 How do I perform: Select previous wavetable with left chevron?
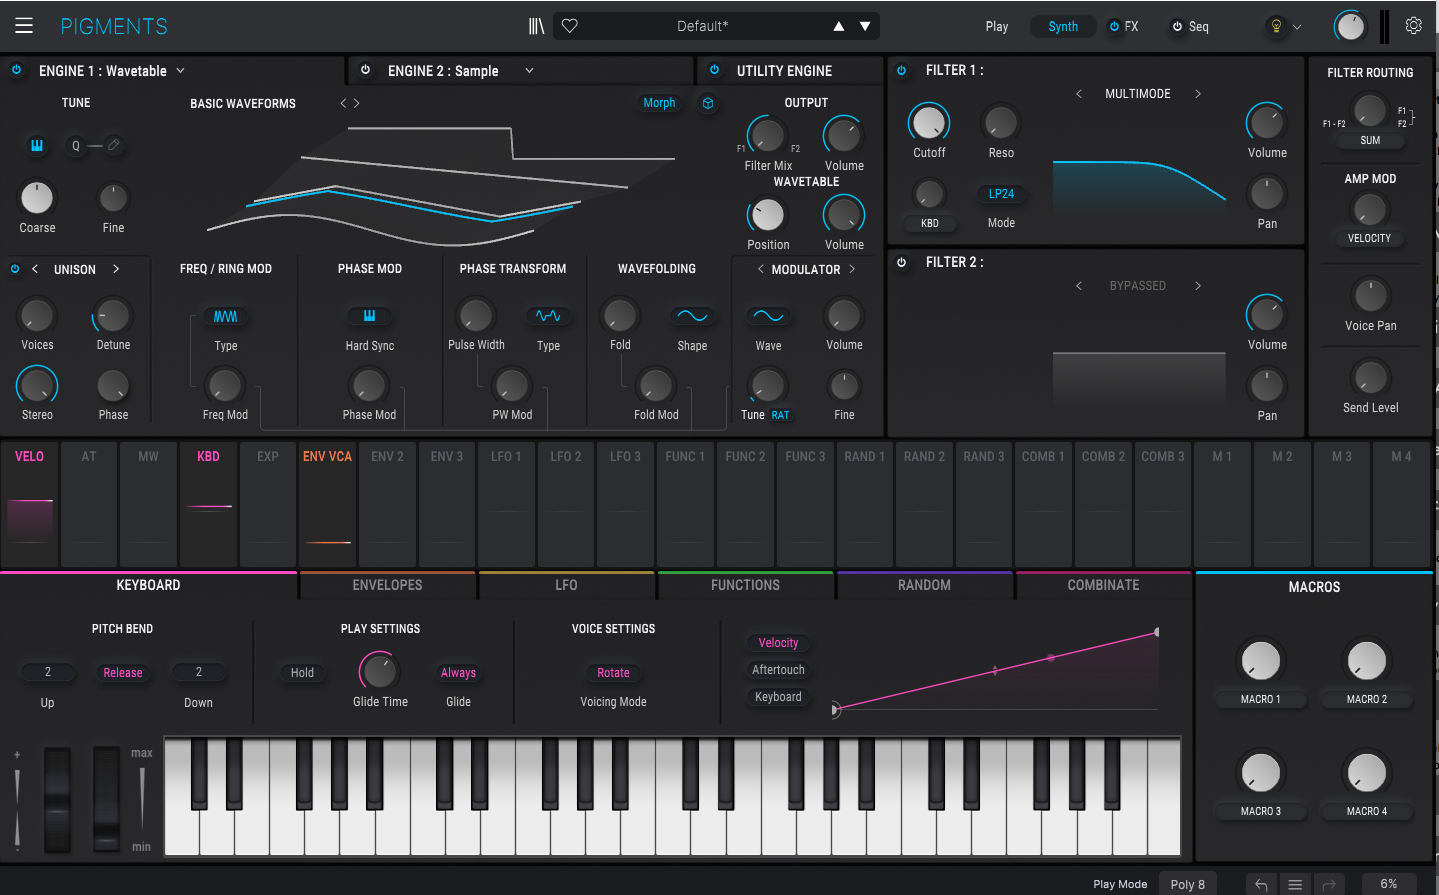pyautogui.click(x=343, y=103)
